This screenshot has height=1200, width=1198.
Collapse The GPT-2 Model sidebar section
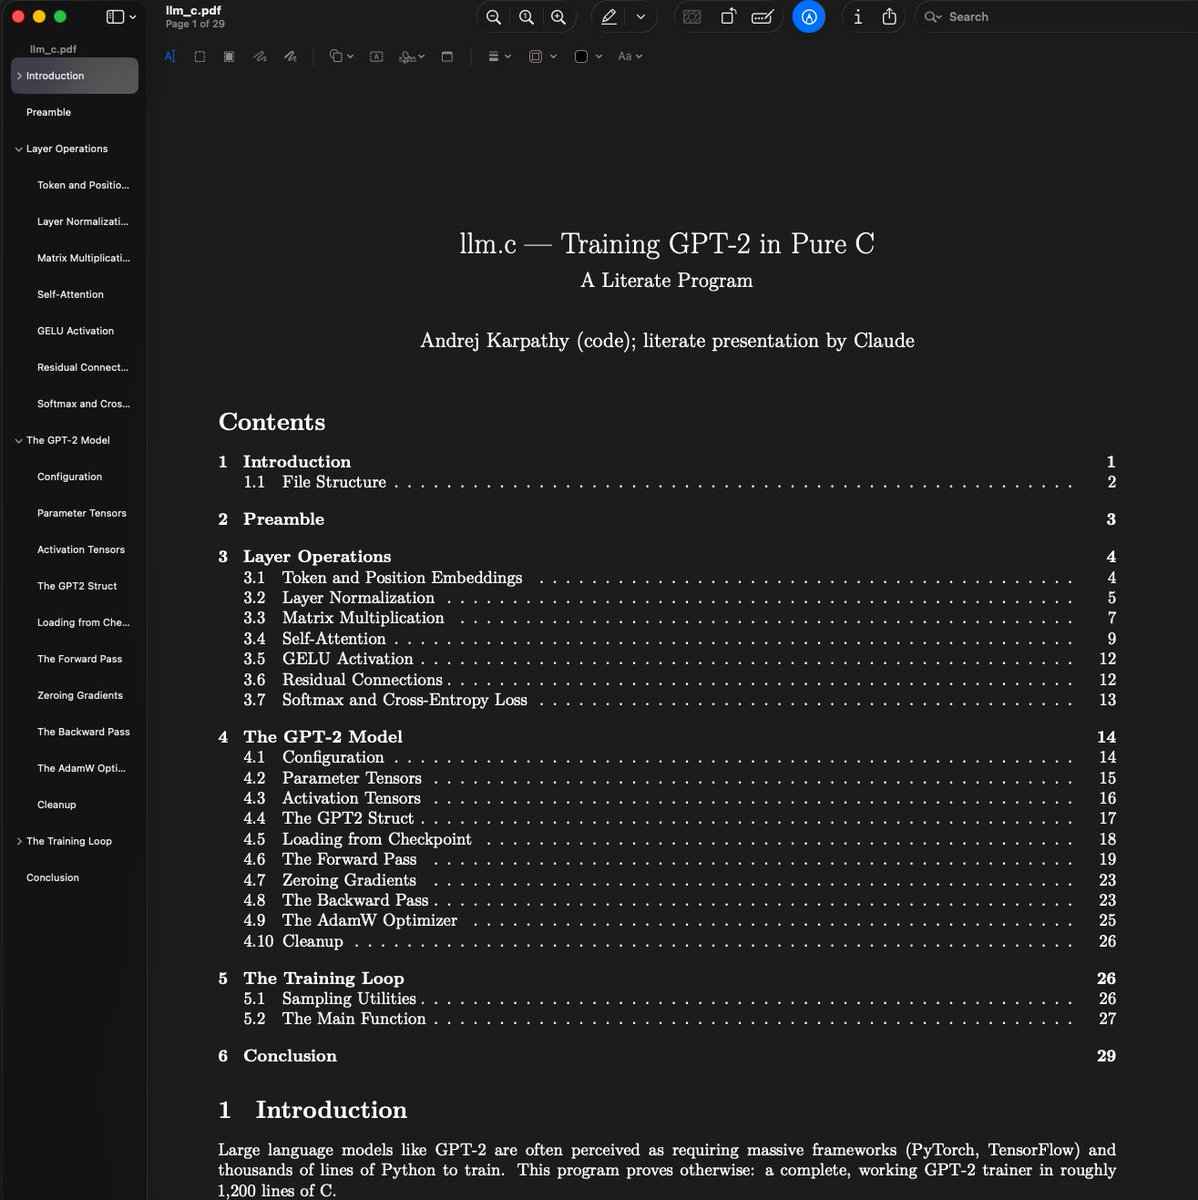point(19,440)
